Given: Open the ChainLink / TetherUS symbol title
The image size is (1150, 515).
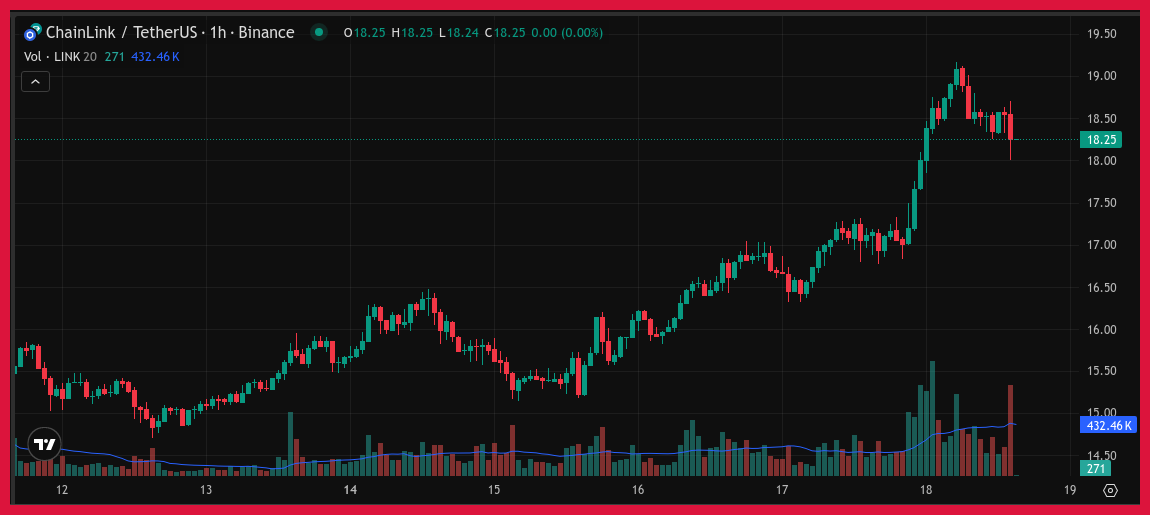Looking at the screenshot, I should [169, 32].
